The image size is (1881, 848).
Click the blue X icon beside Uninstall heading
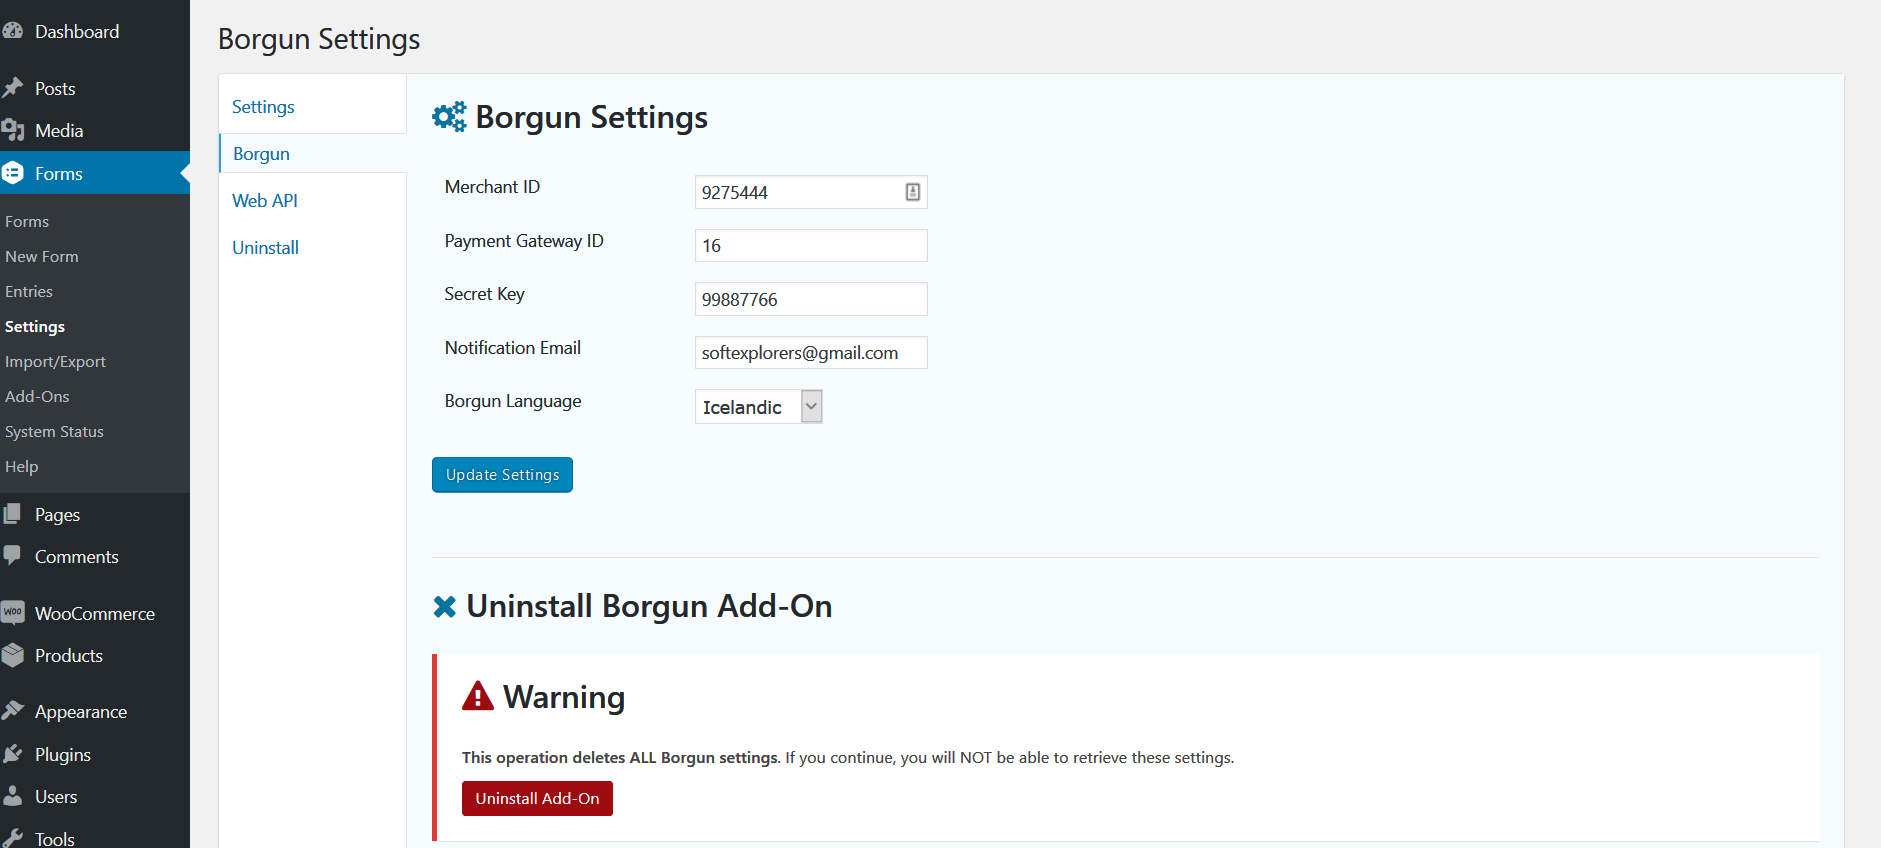point(444,606)
